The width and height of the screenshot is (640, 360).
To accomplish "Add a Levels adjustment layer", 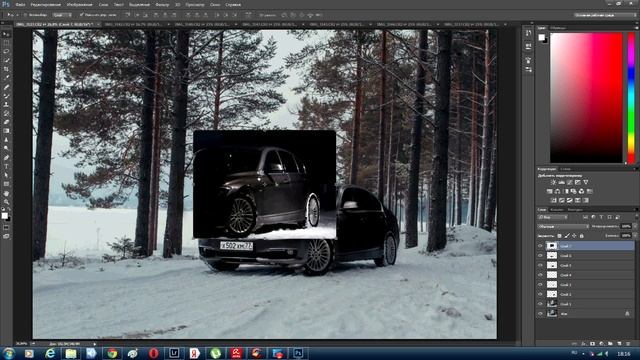I will pos(562,182).
